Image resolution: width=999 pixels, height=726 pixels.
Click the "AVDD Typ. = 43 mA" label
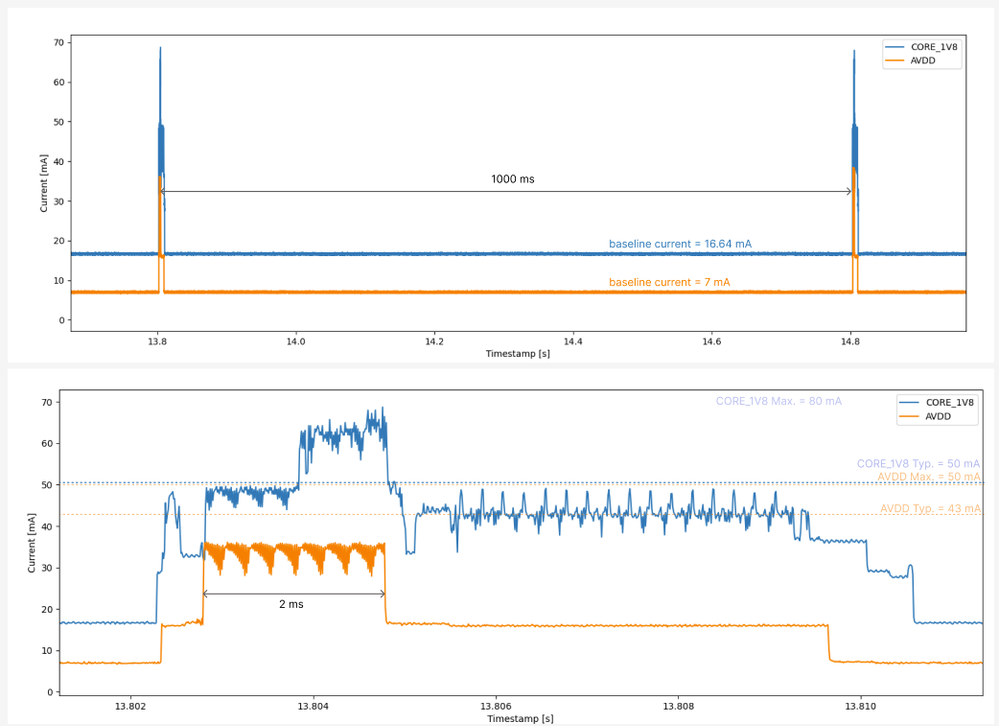click(930, 508)
